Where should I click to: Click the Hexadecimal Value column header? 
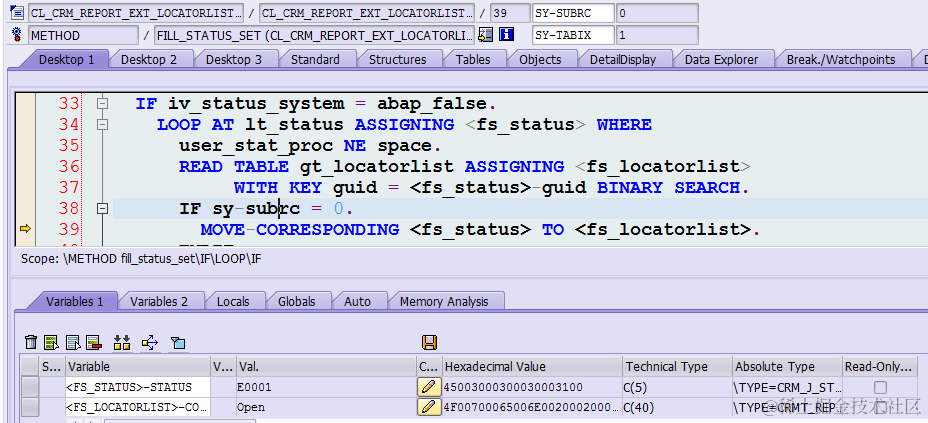(x=533, y=366)
